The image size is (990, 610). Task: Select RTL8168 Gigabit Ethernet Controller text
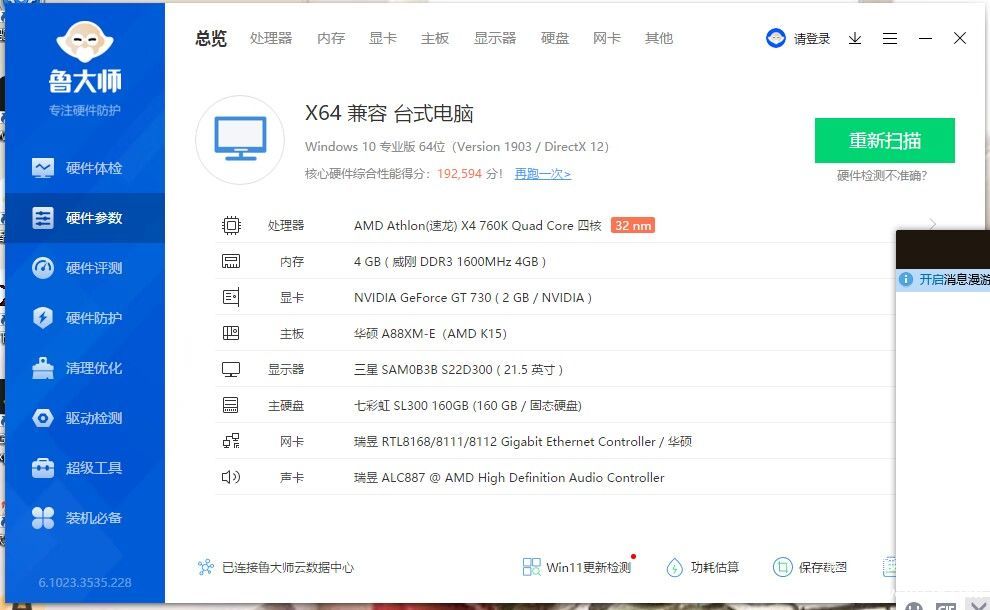523,441
